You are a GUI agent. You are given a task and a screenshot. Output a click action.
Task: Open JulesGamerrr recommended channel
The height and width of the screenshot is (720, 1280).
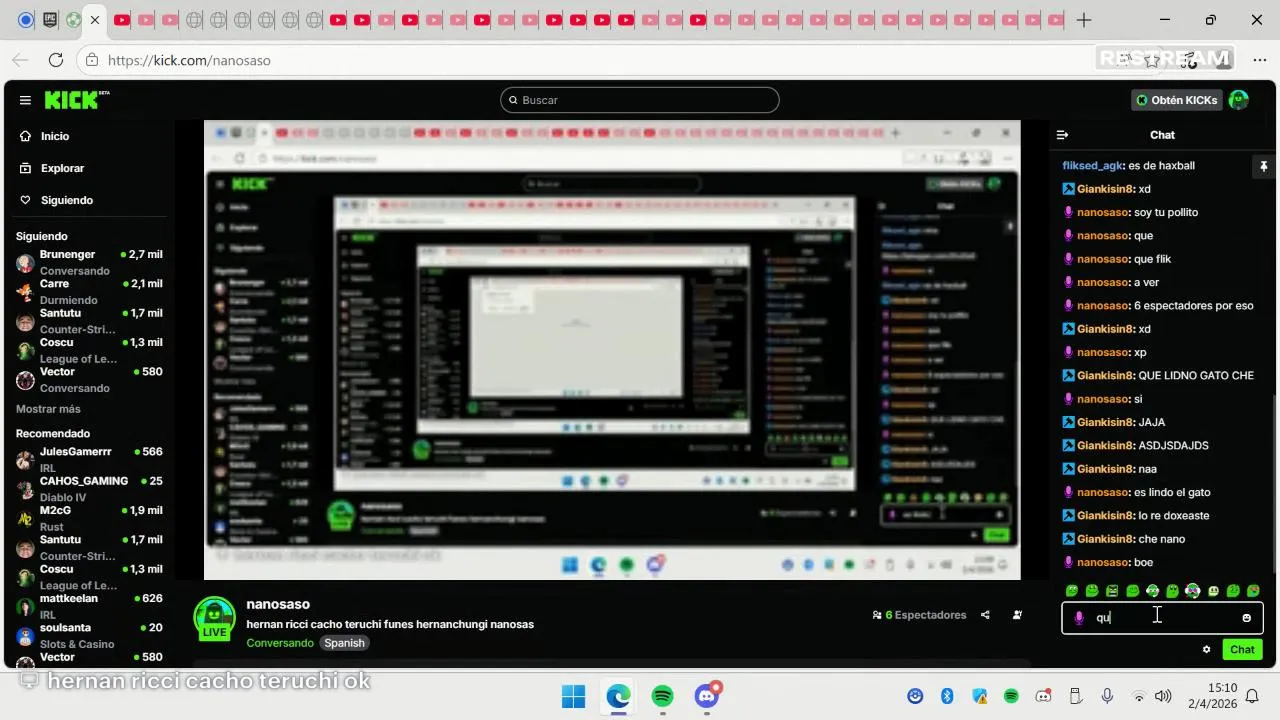coord(89,459)
